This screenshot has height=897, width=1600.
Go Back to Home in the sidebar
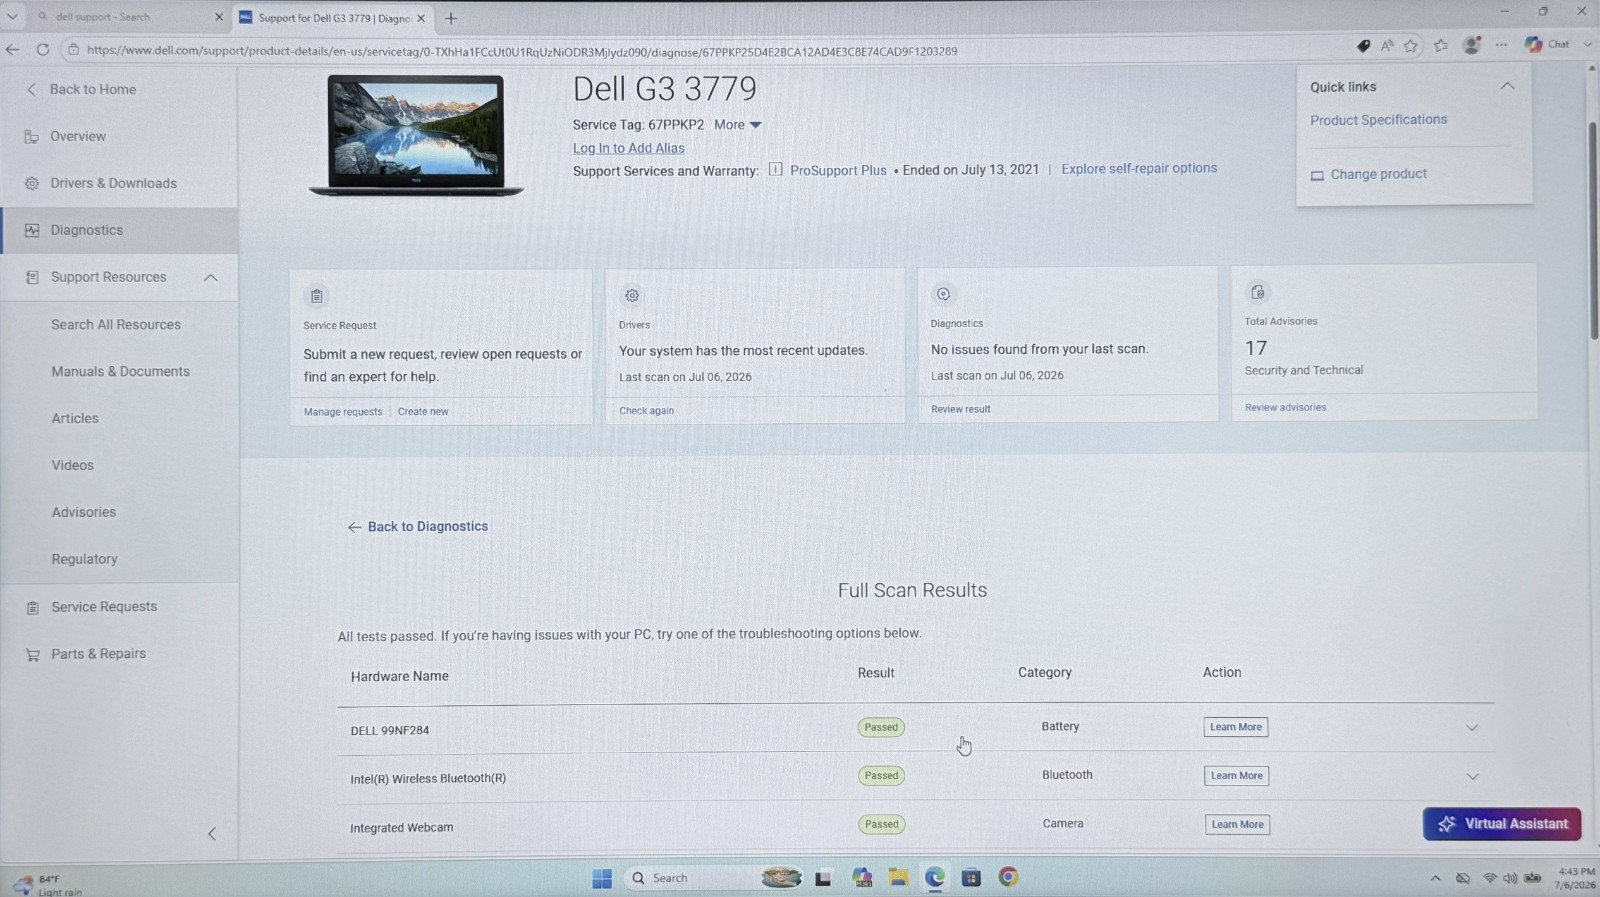click(x=93, y=89)
